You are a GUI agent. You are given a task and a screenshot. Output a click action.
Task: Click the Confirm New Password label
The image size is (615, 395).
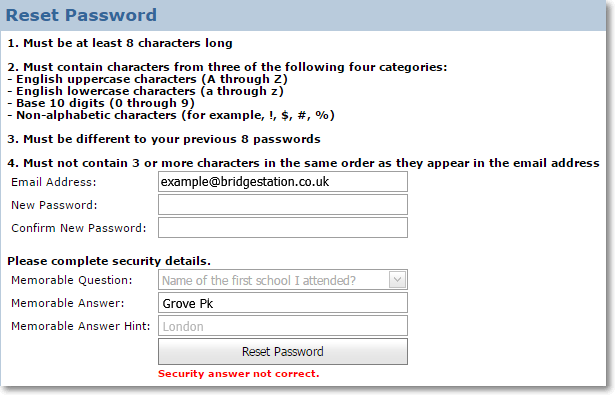click(79, 228)
